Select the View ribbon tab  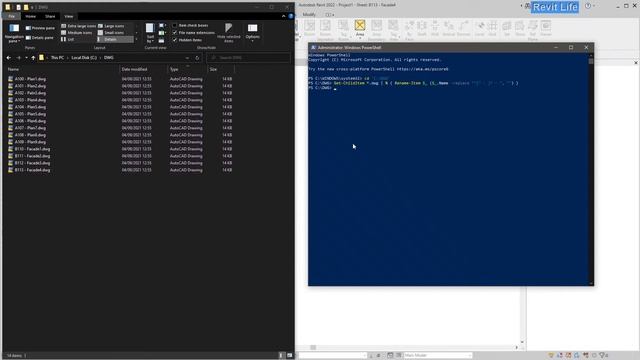69,16
